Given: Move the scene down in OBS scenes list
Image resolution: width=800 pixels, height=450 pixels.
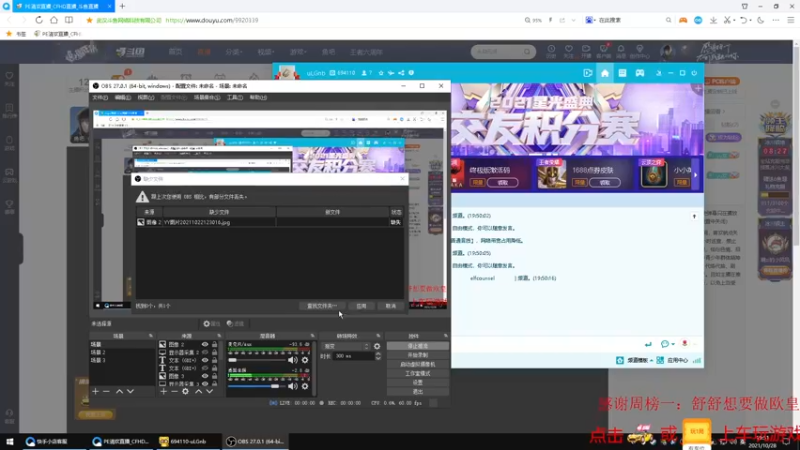Looking at the screenshot, I should [x=131, y=391].
